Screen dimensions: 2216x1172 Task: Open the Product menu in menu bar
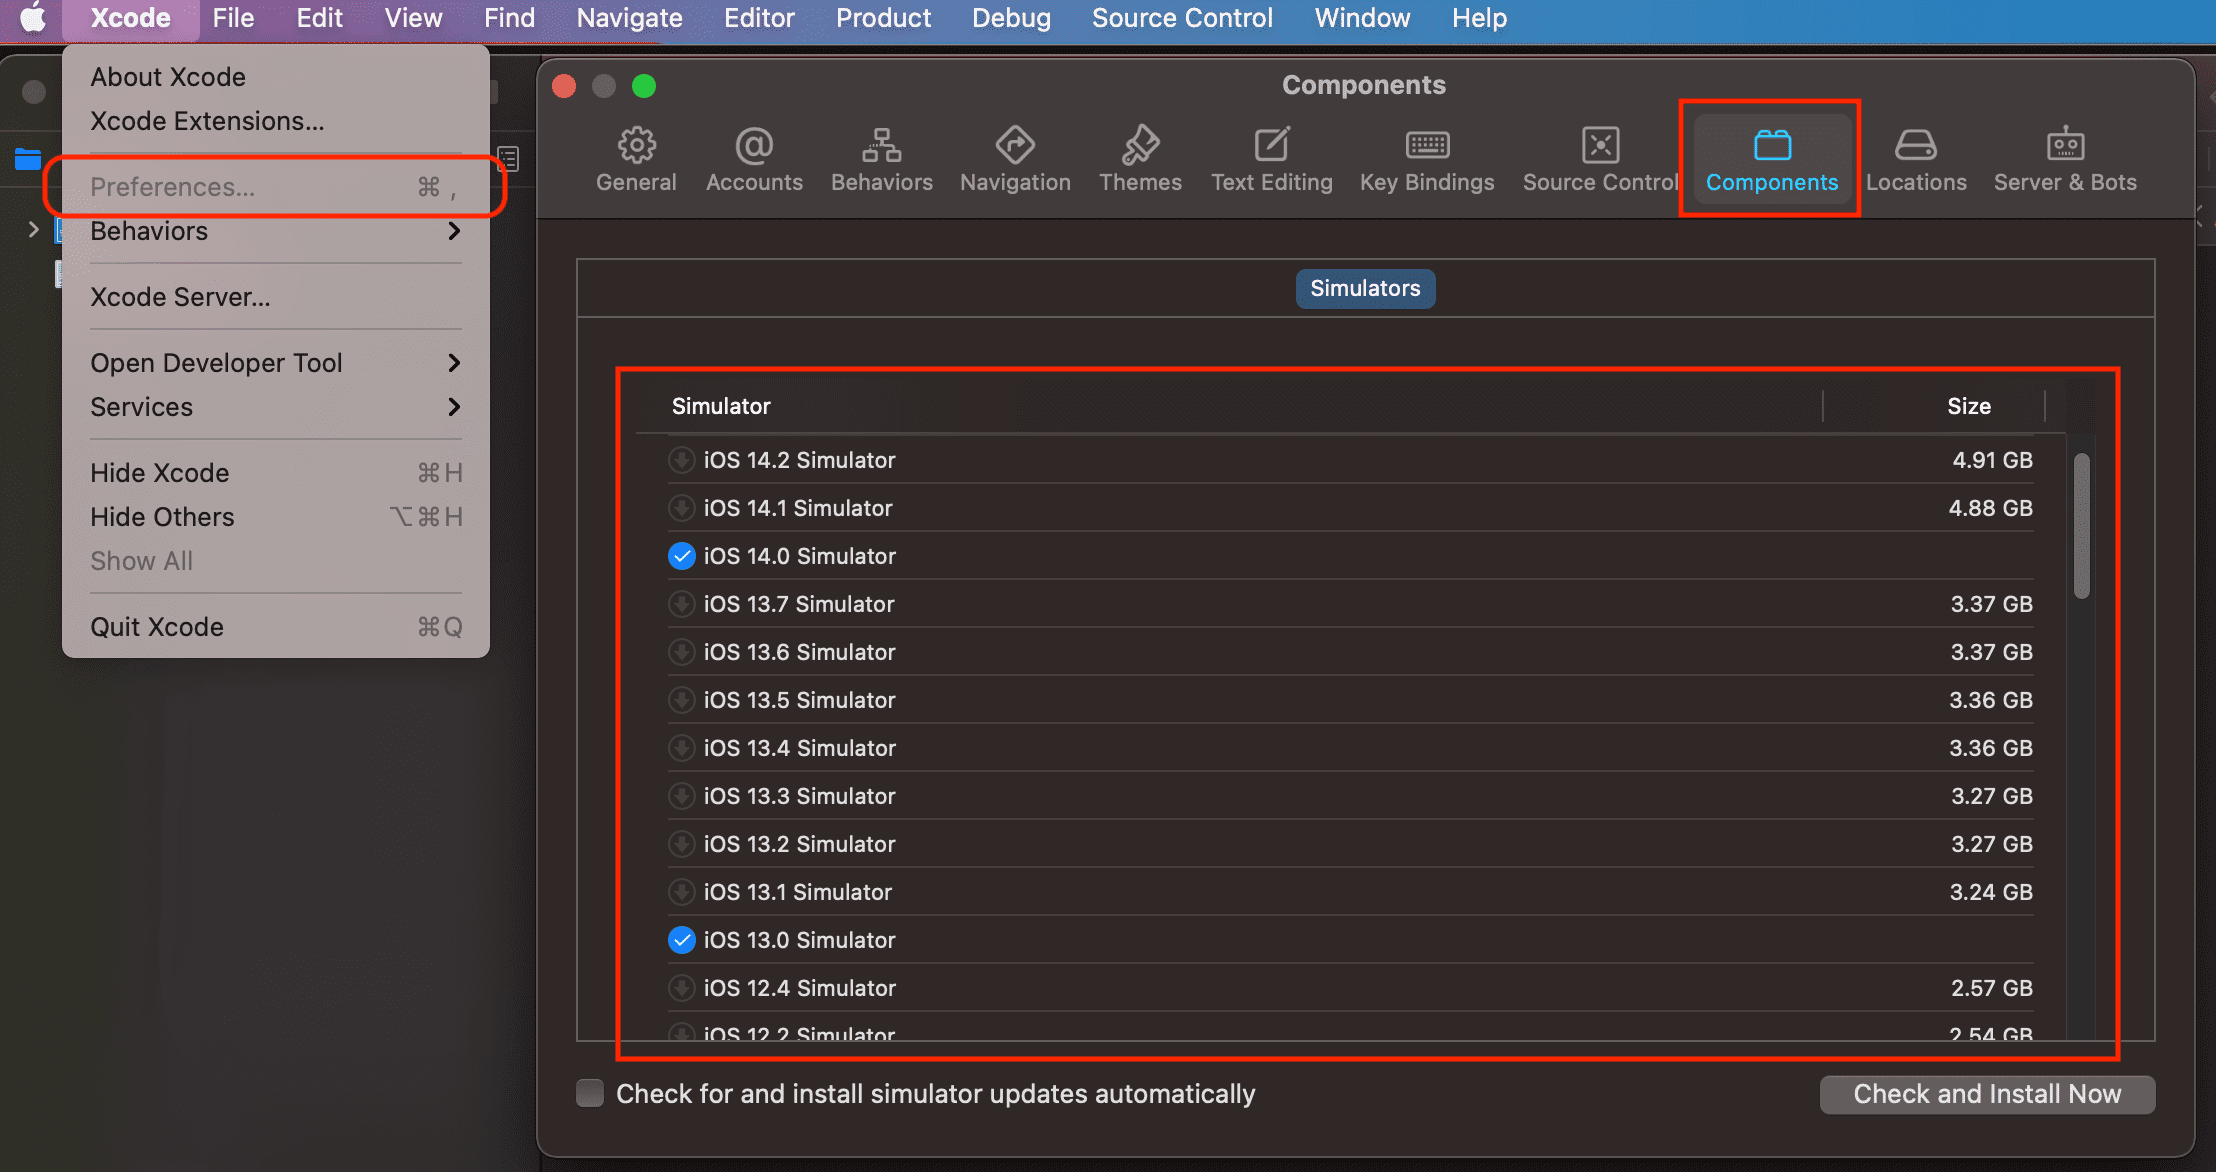[x=883, y=18]
